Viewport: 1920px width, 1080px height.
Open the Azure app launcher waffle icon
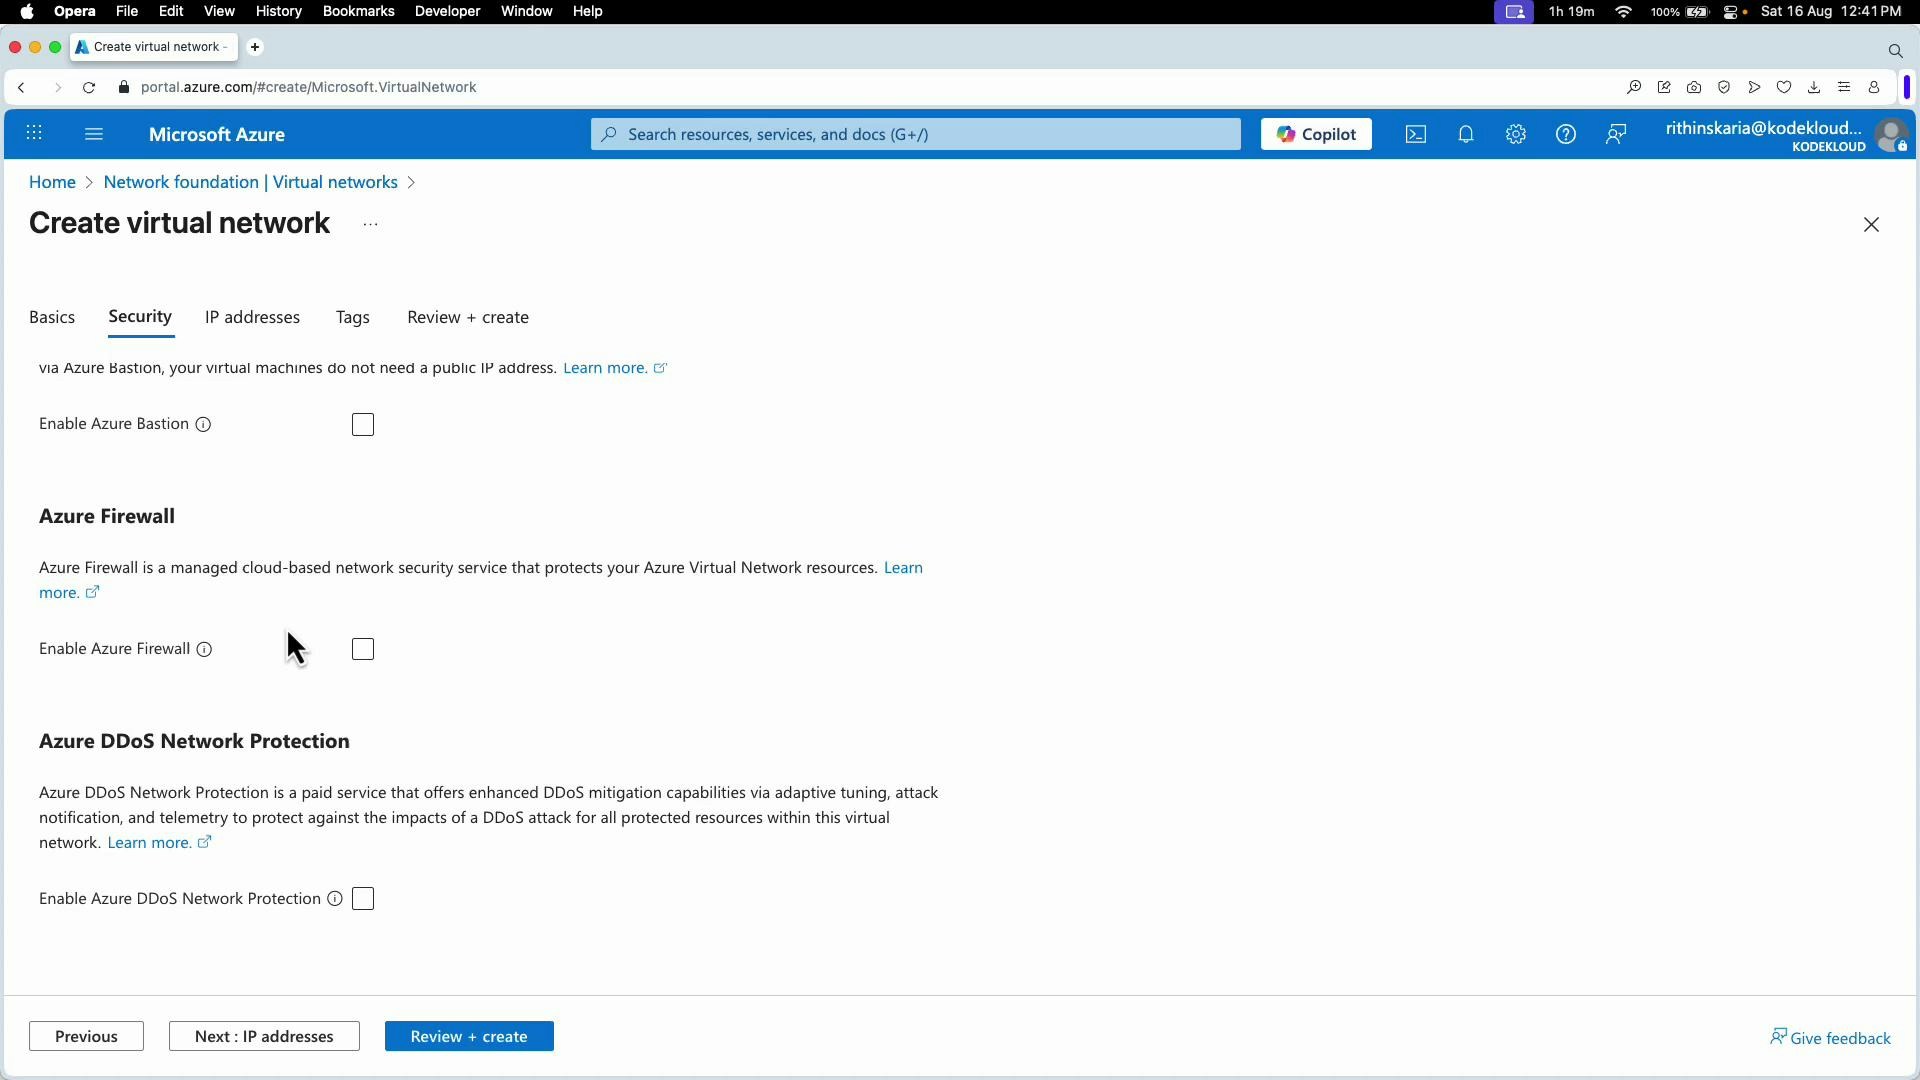(x=35, y=133)
